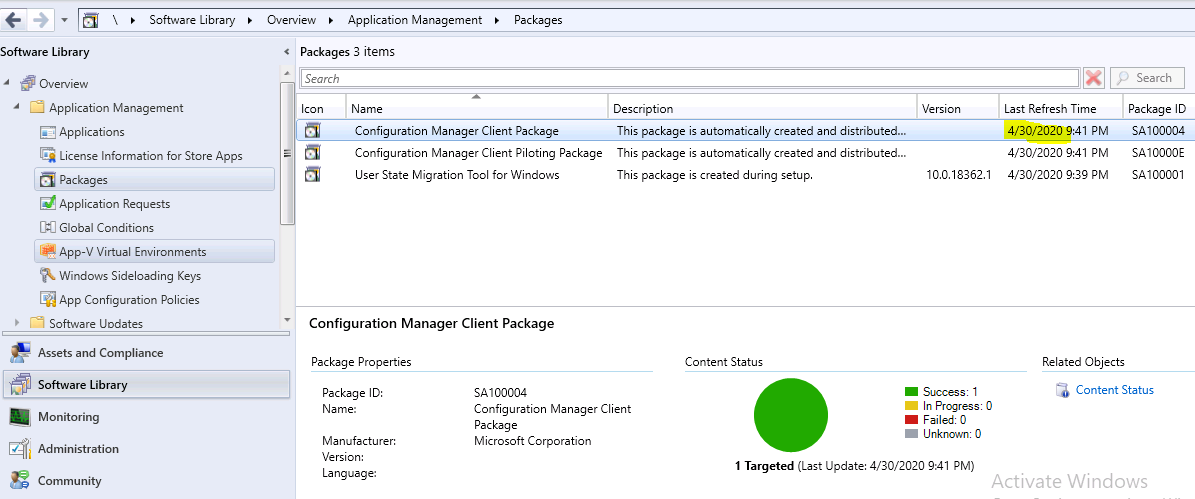Open Application Requests node
1195x499 pixels.
pyautogui.click(x=114, y=203)
